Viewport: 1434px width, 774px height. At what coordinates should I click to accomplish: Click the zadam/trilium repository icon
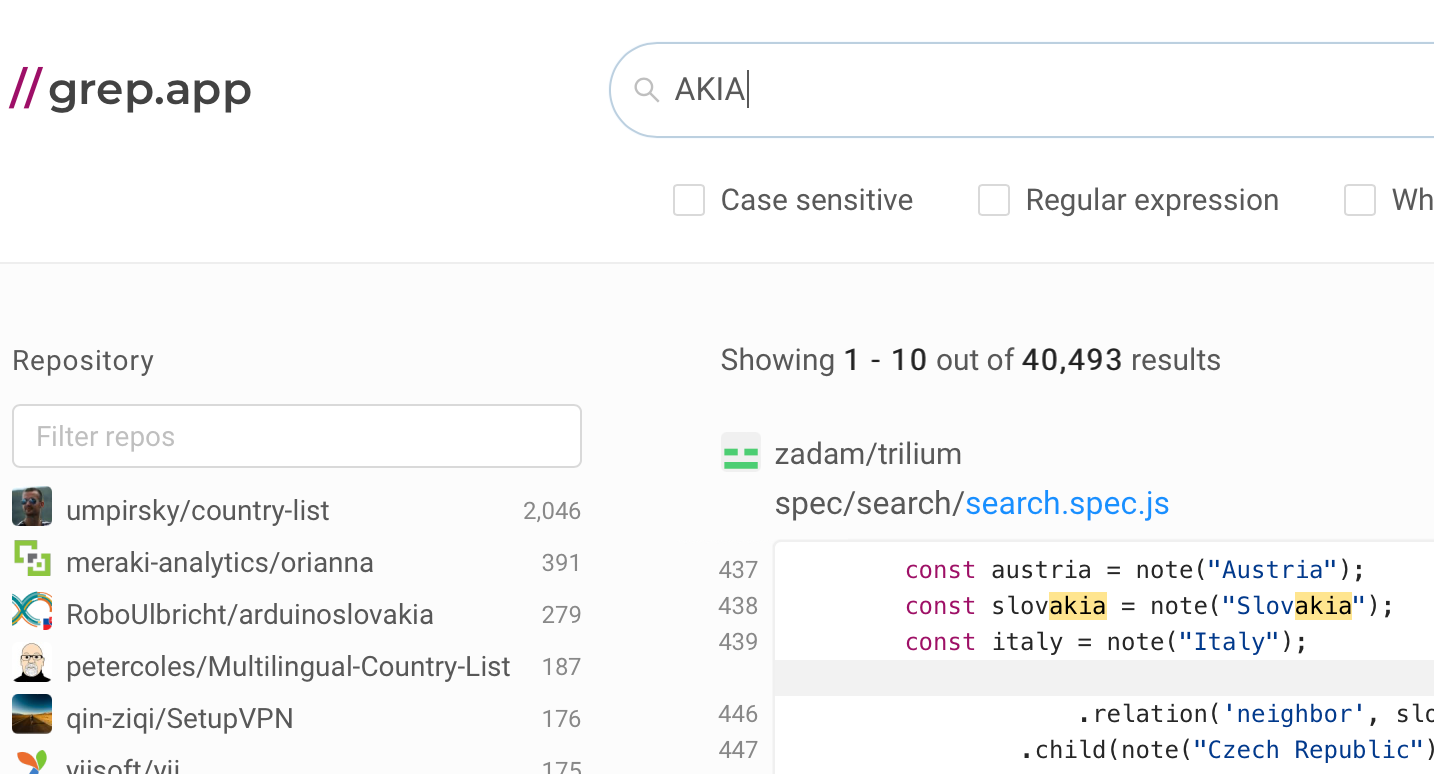741,453
